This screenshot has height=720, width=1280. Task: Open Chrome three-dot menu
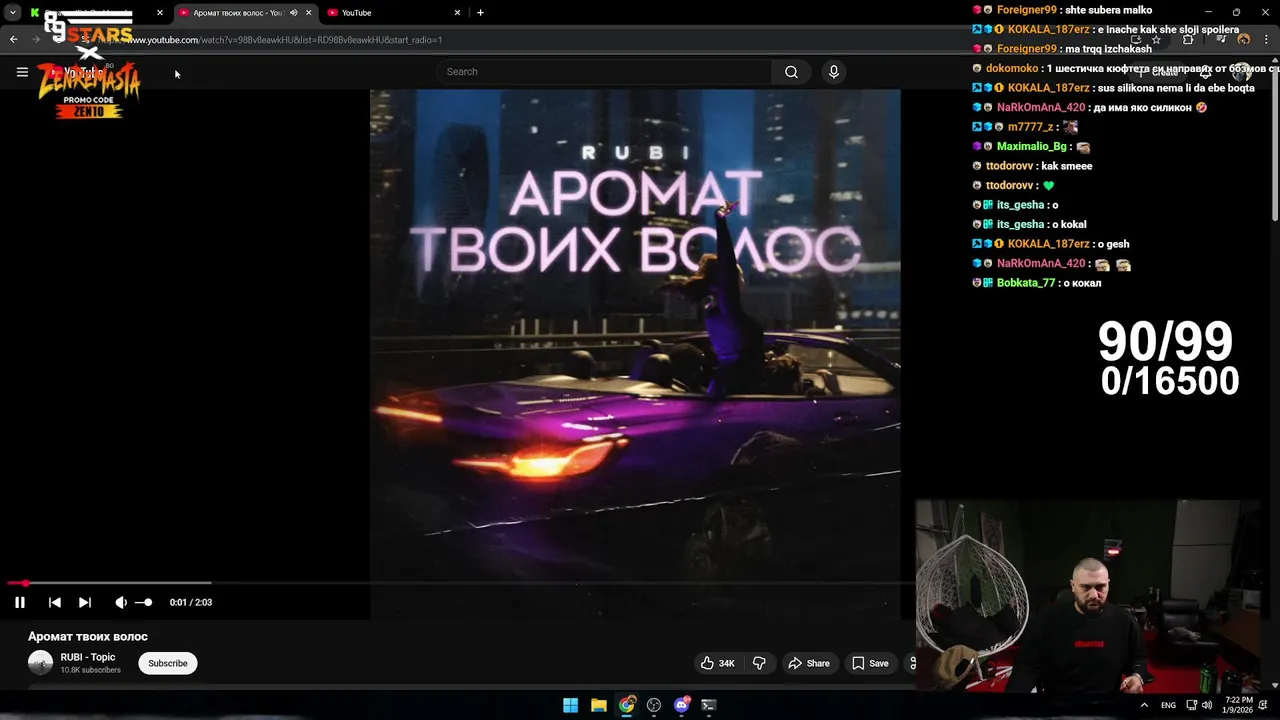pos(1266,40)
